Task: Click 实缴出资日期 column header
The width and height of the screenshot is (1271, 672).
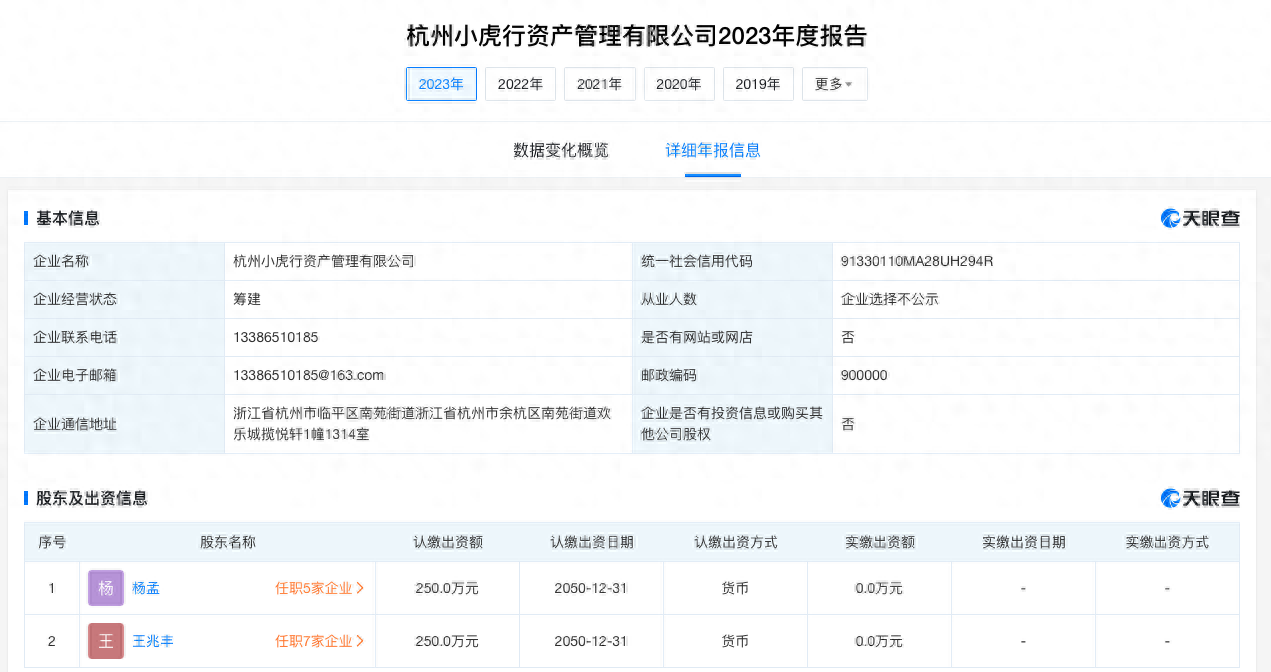Action: tap(1023, 542)
